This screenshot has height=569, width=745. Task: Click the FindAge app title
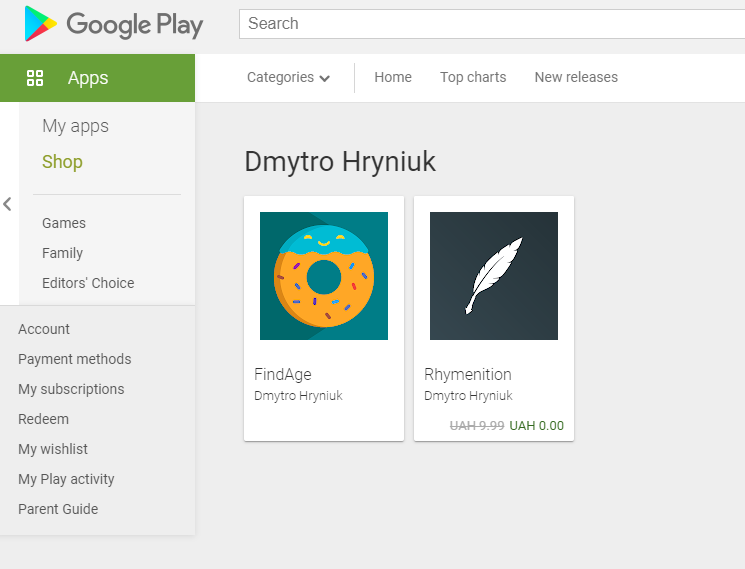point(283,374)
